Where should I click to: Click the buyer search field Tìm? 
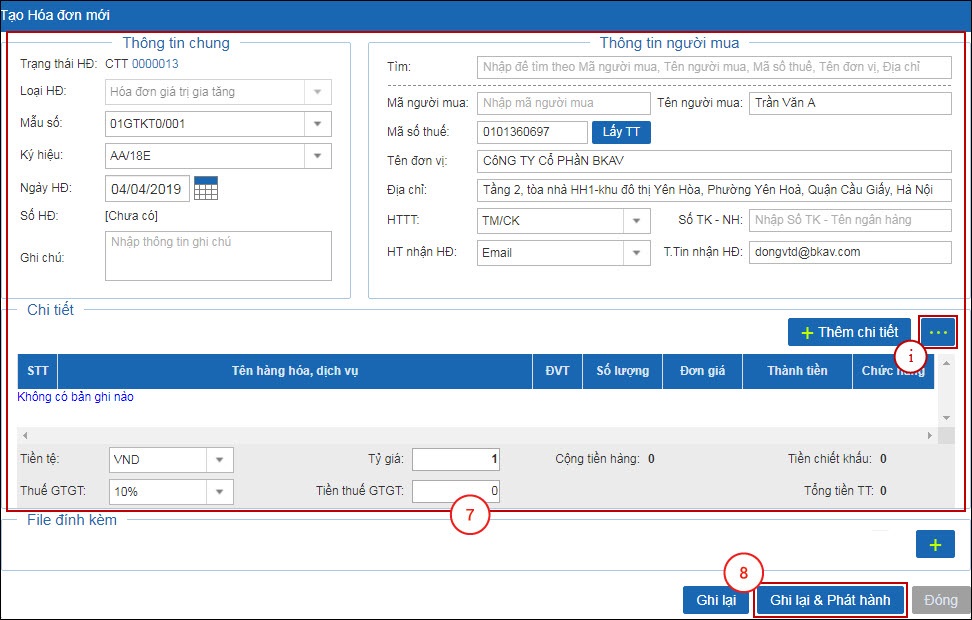pos(714,67)
